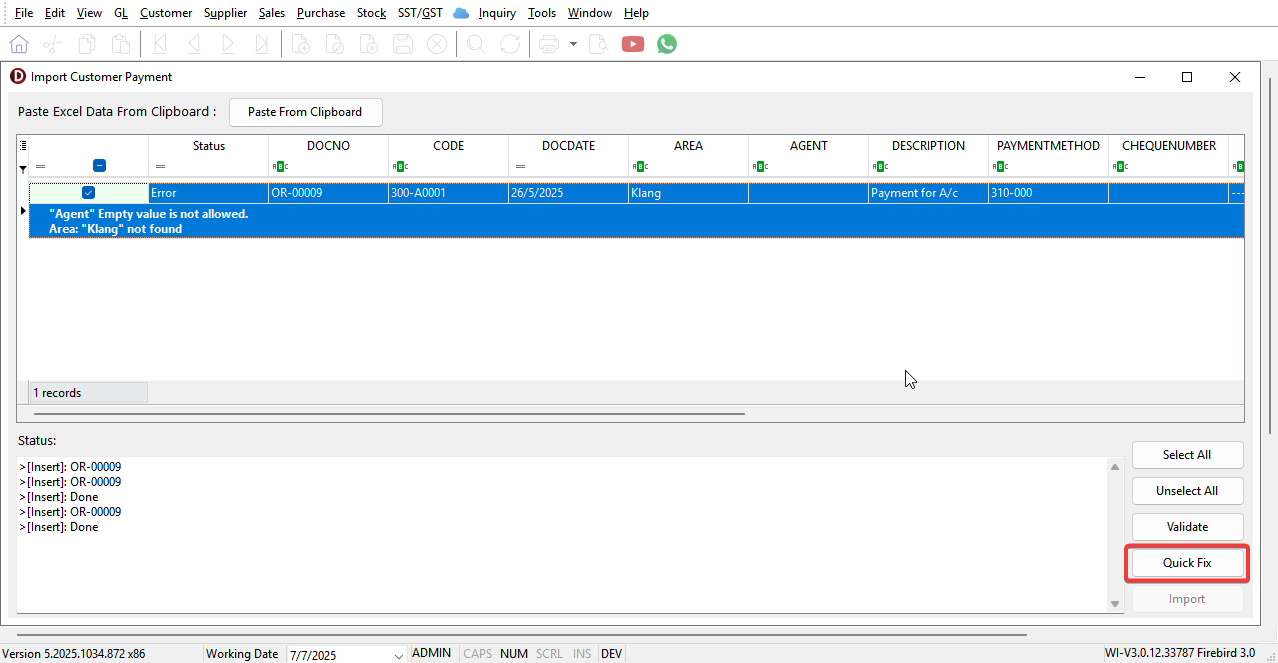Collapse the error detail row arrow
Viewport: 1278px width, 663px height.
(23, 211)
